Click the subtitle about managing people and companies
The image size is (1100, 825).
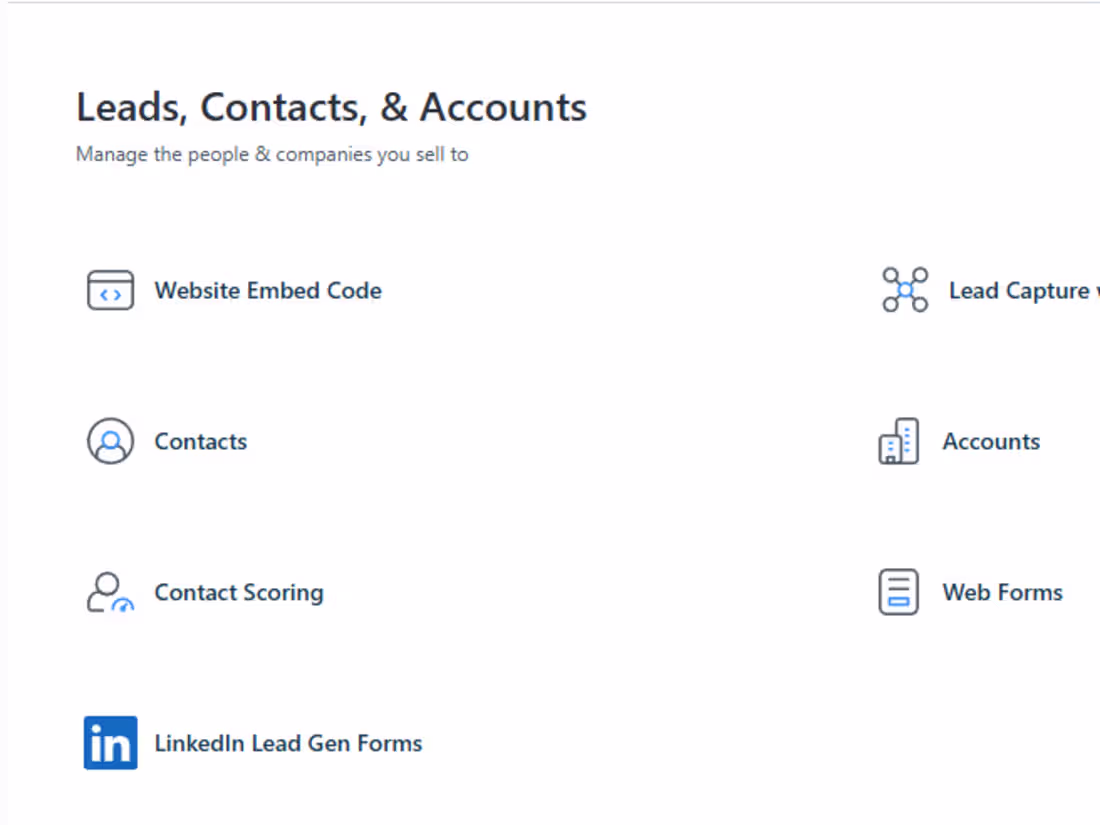[272, 155]
